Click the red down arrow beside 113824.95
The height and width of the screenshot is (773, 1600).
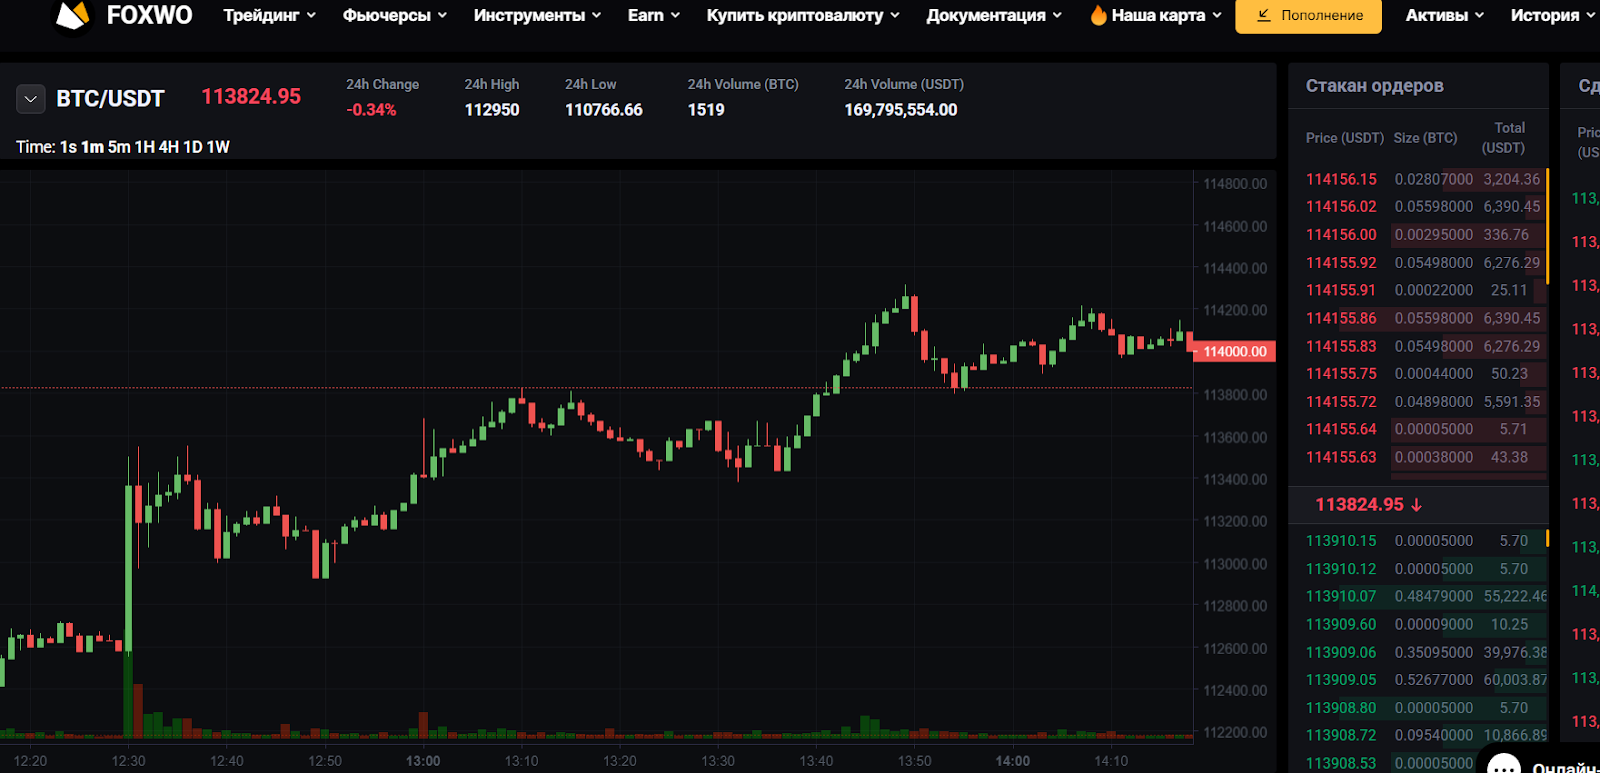pyautogui.click(x=1417, y=505)
